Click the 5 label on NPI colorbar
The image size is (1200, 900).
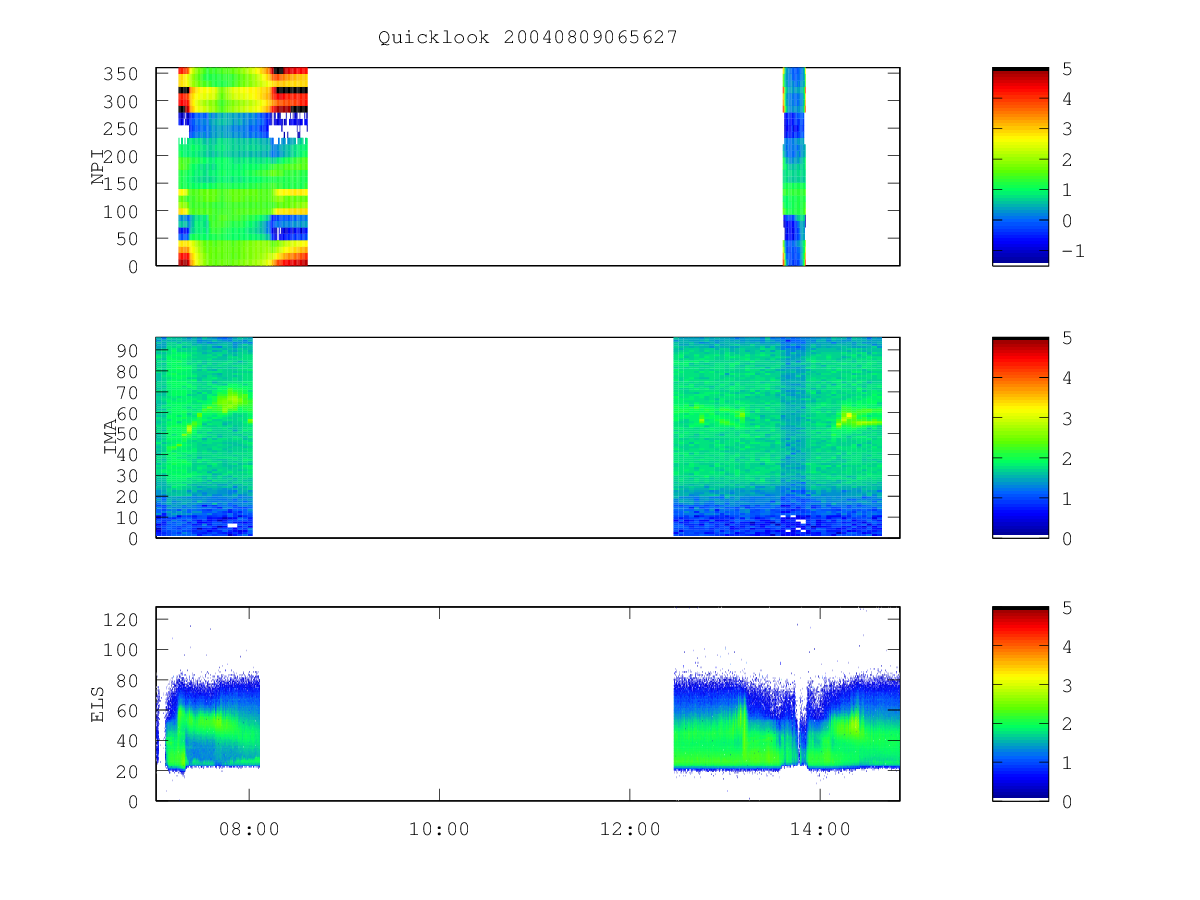1067,69
